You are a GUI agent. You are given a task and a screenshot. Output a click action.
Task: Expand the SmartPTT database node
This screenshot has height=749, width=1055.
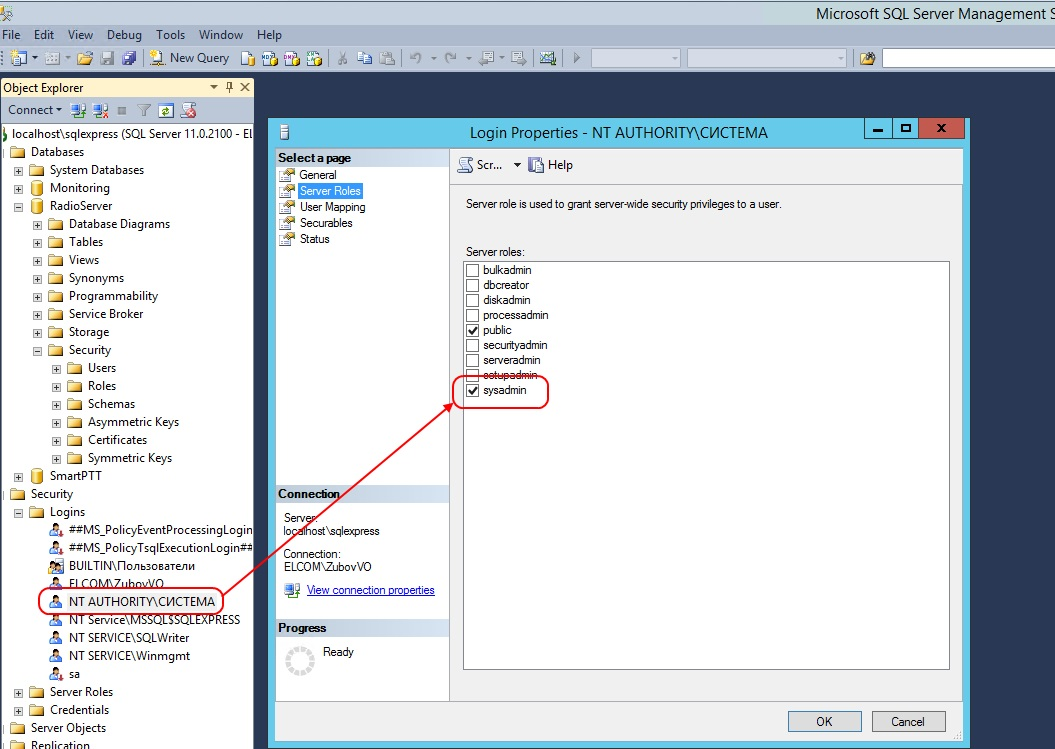(19, 477)
